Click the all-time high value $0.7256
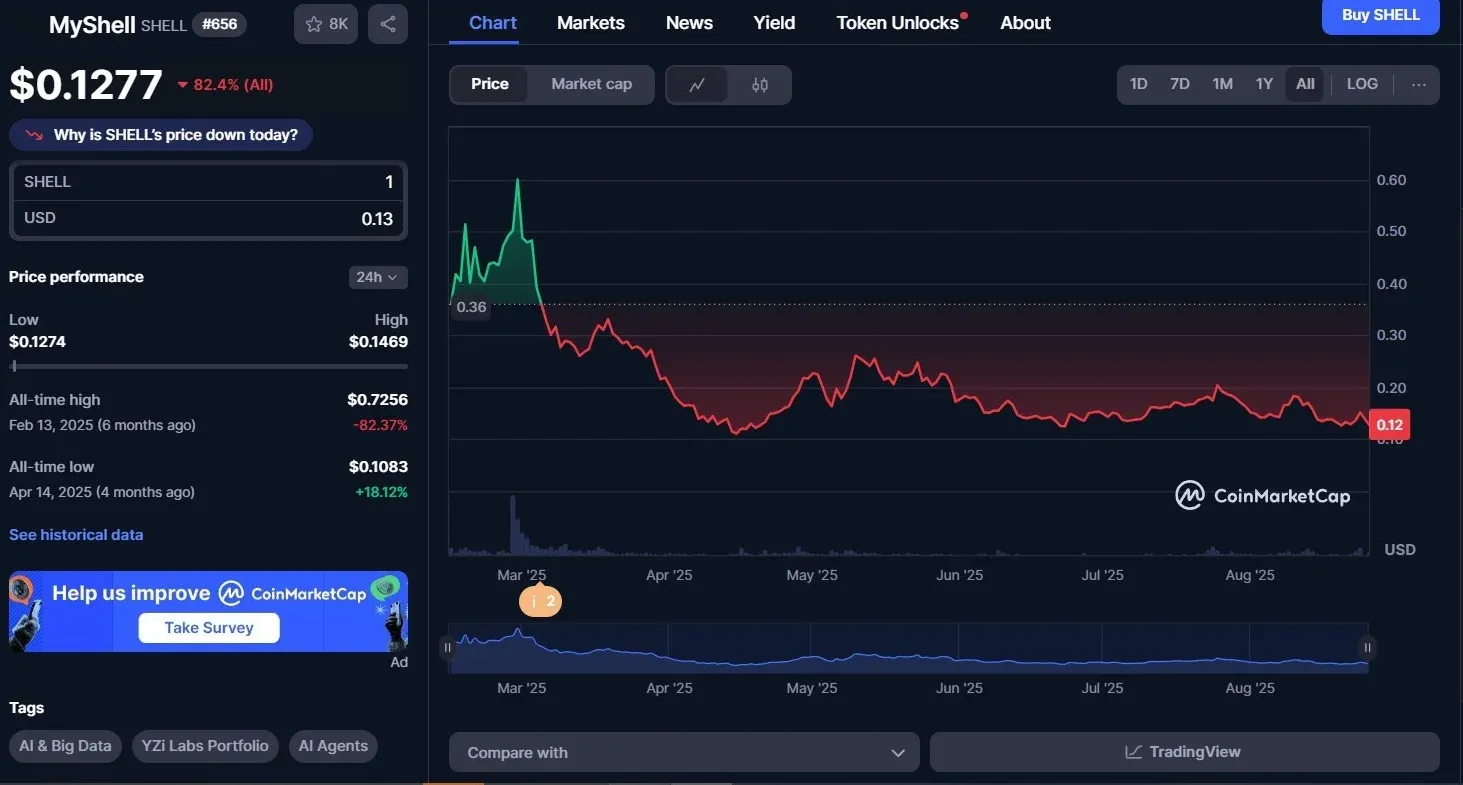The height and width of the screenshot is (785, 1463). click(377, 400)
